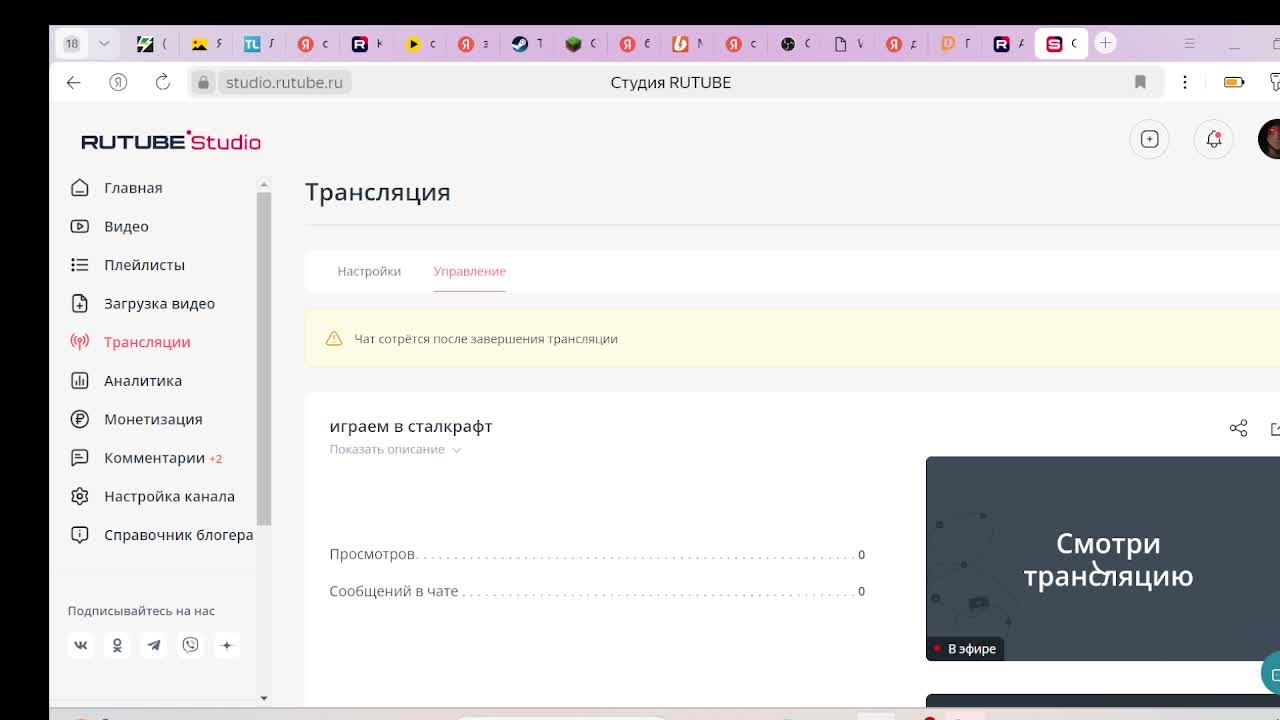Open the browser three-dot menu
Image resolution: width=1280 pixels, height=720 pixels.
(1185, 82)
